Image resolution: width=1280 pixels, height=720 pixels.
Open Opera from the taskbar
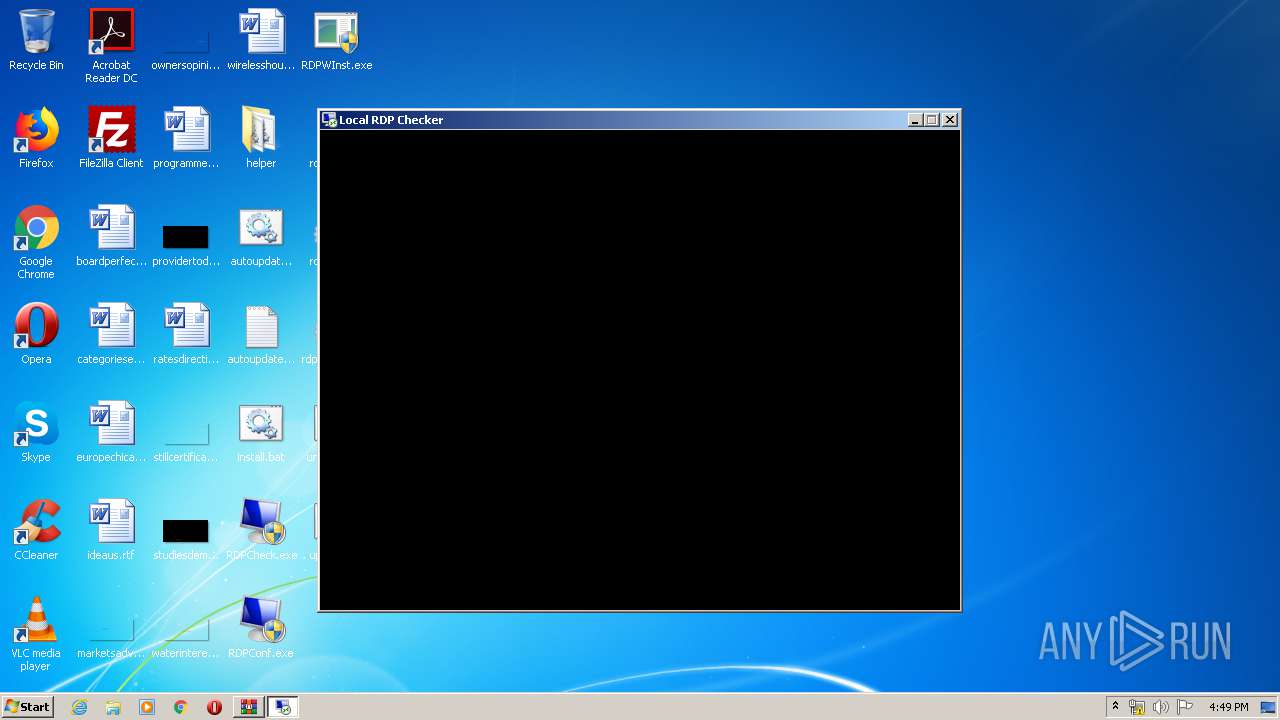pyautogui.click(x=214, y=707)
